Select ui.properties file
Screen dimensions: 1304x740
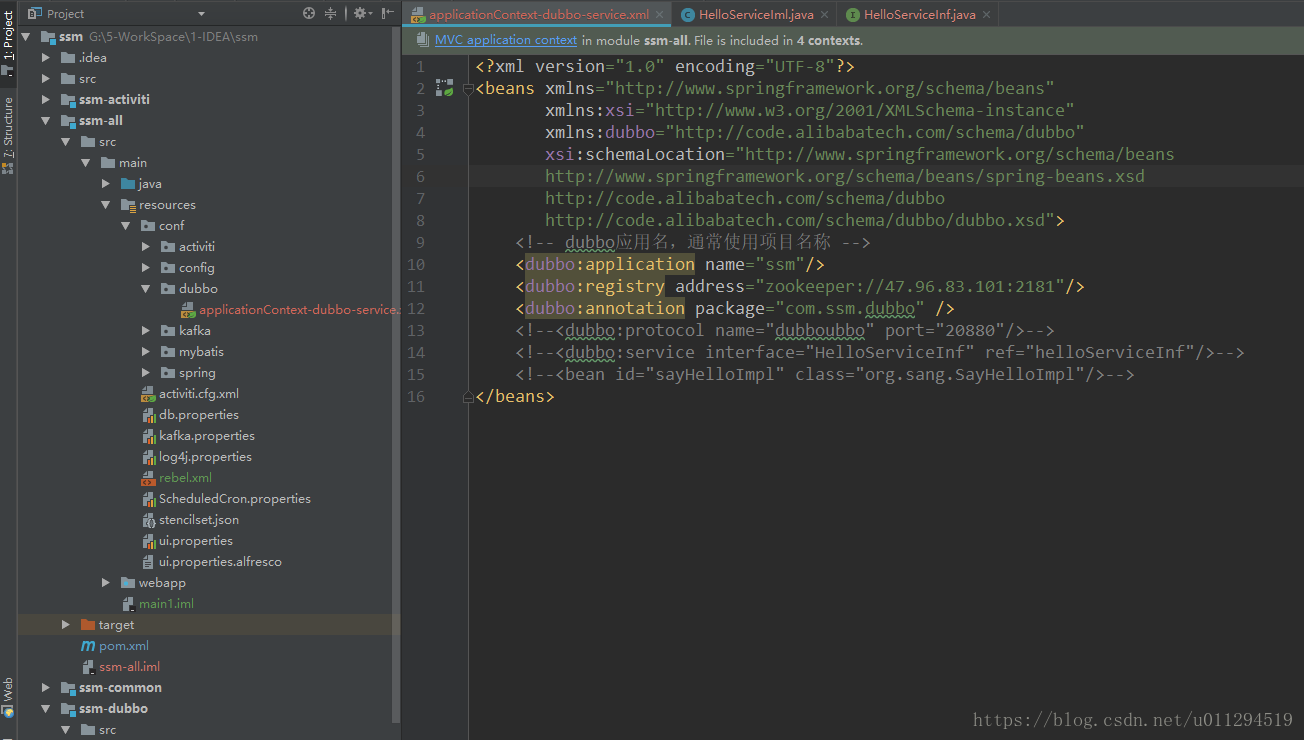click(x=195, y=541)
